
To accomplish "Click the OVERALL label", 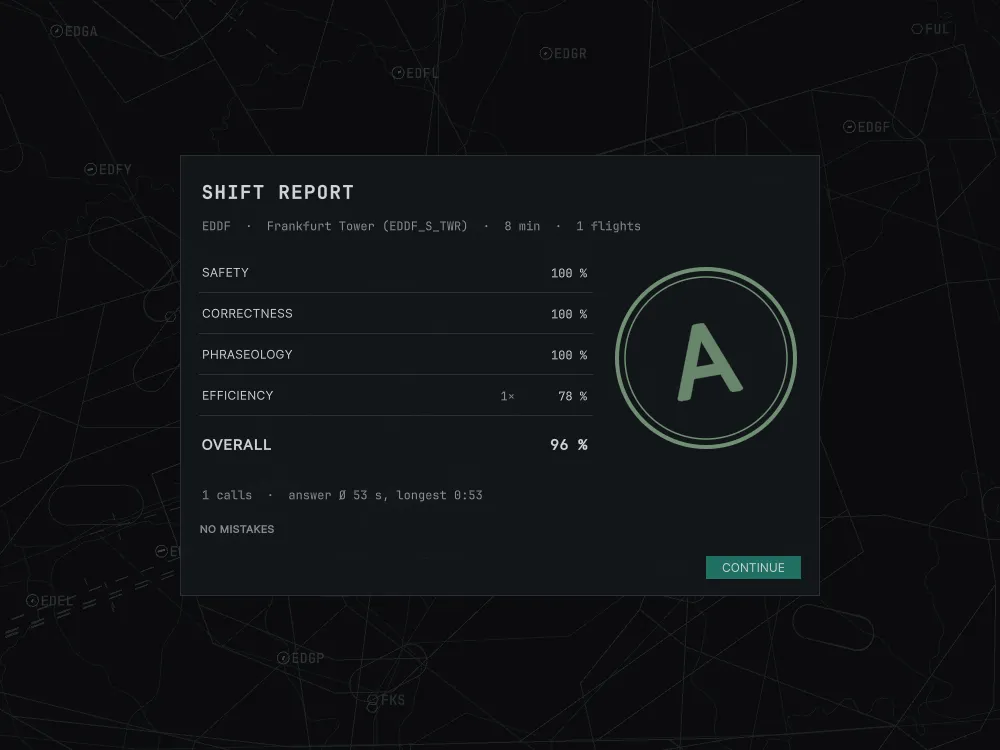I will [x=236, y=445].
